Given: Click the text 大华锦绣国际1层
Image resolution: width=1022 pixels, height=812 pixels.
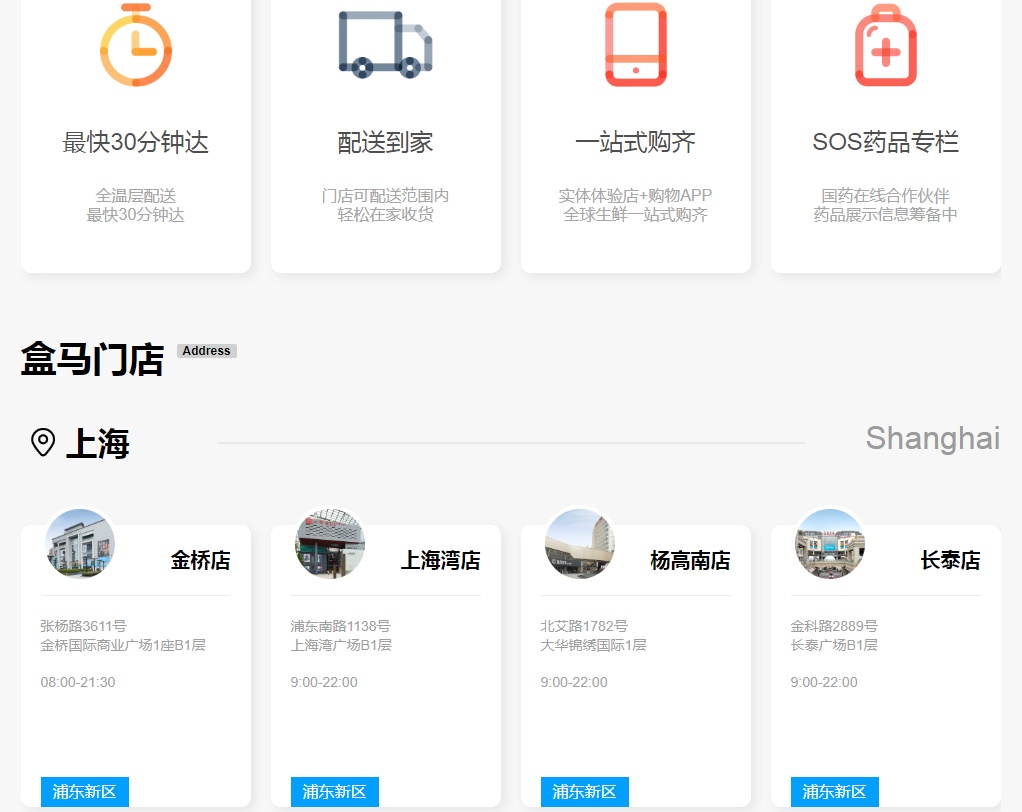Looking at the screenshot, I should click(x=593, y=645).
